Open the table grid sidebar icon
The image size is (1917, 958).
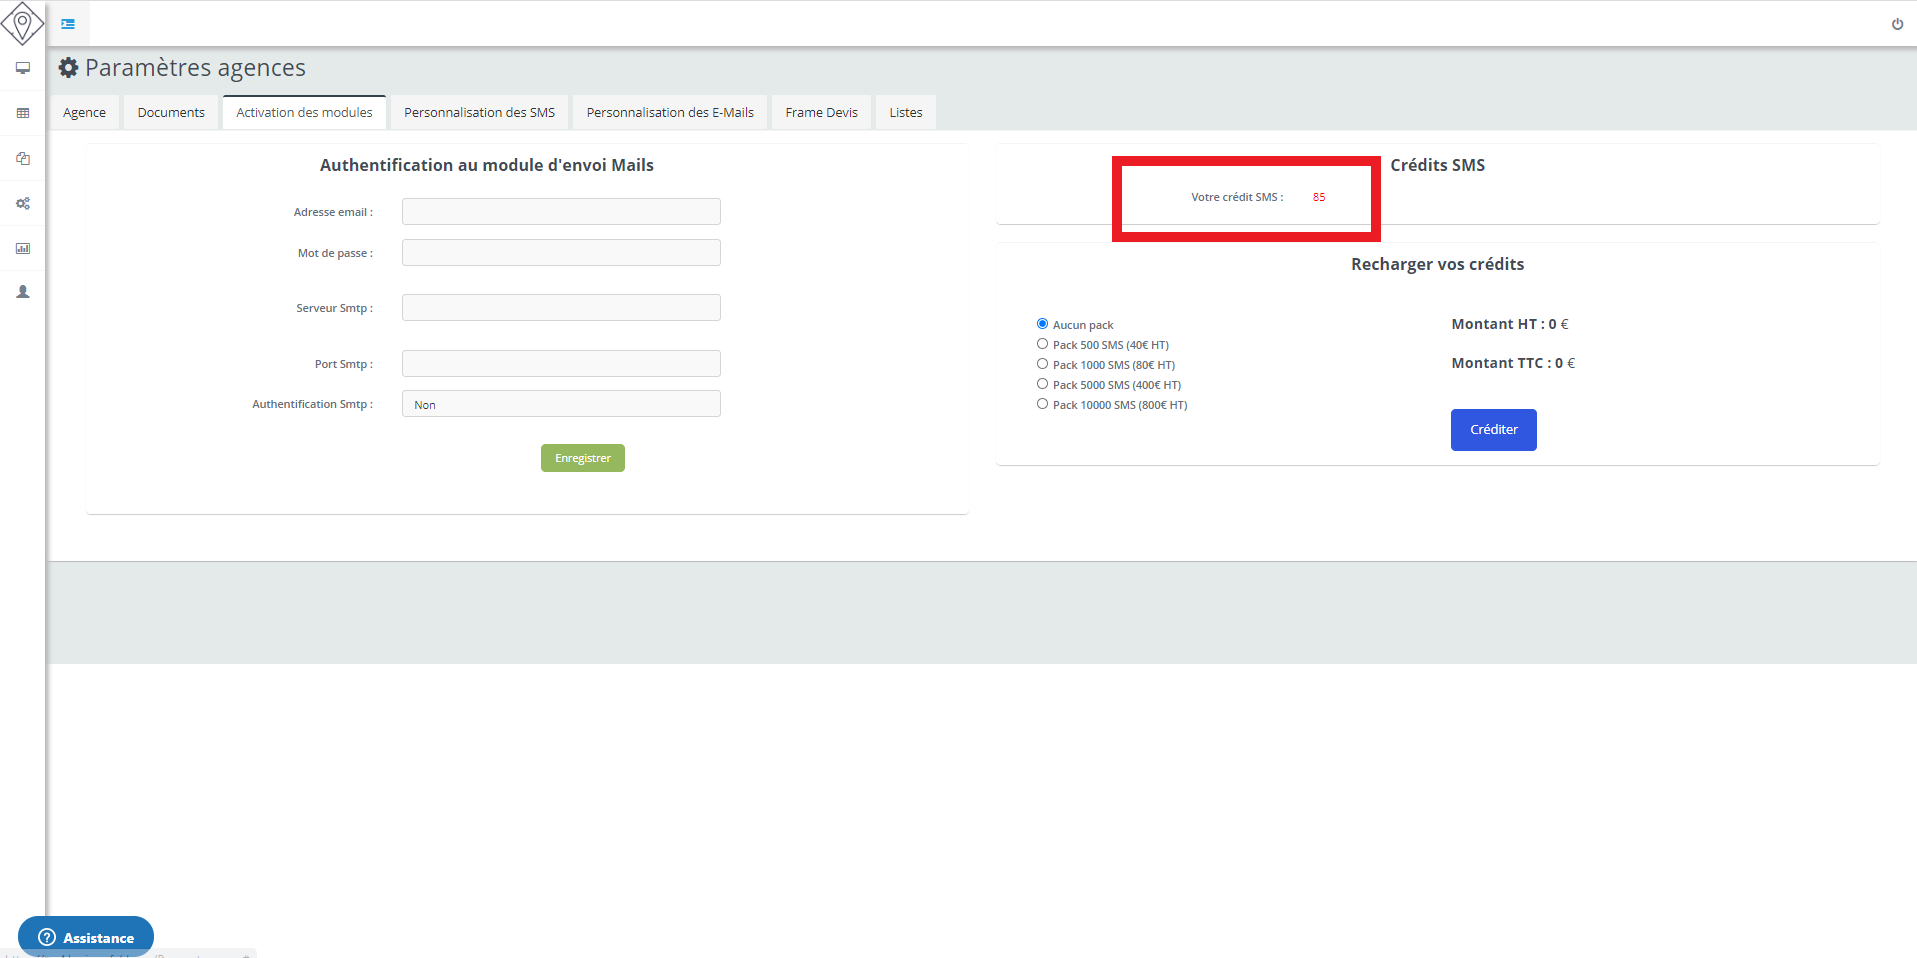tap(23, 113)
